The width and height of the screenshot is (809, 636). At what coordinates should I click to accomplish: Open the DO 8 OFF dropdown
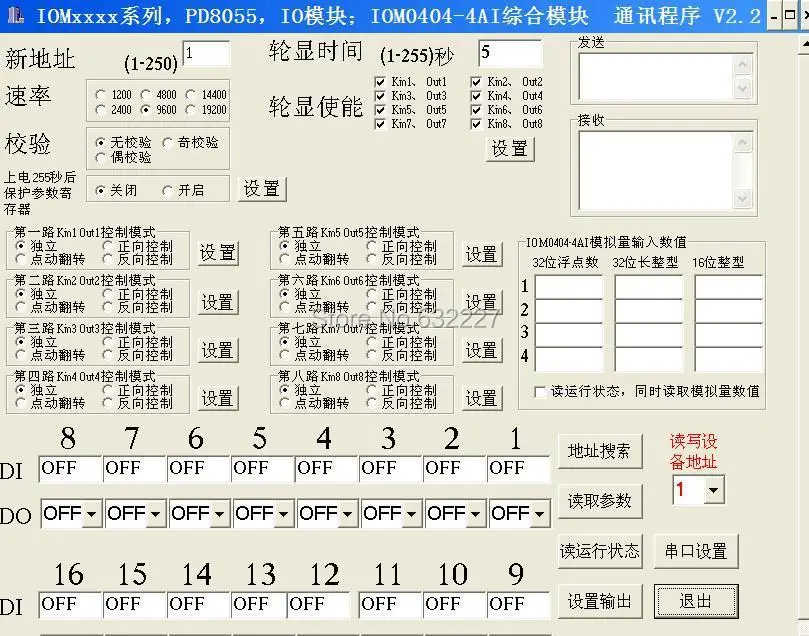click(x=92, y=514)
